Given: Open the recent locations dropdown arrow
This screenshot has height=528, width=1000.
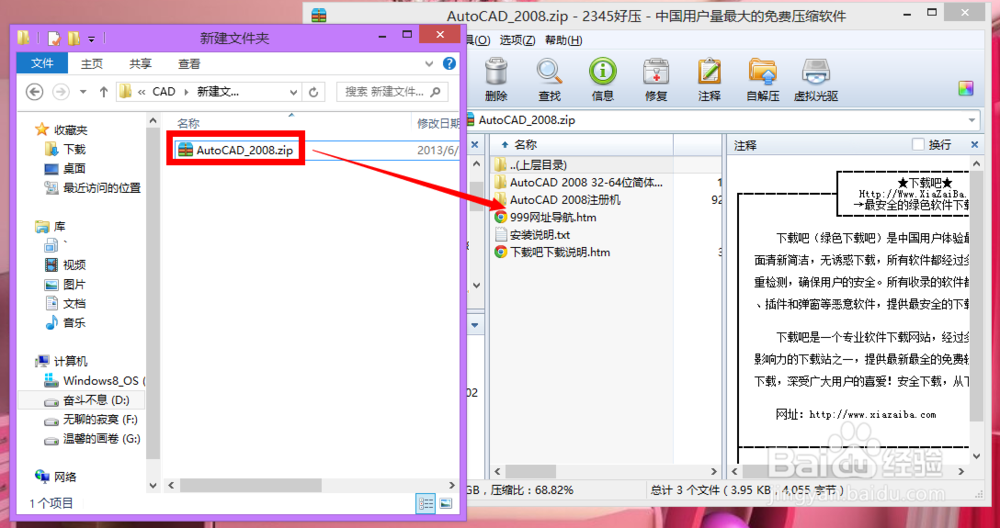Looking at the screenshot, I should tap(83, 92).
